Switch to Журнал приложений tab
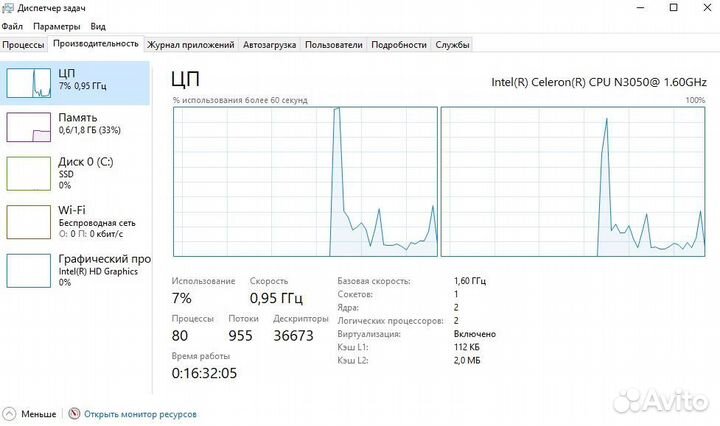The width and height of the screenshot is (720, 426). pyautogui.click(x=191, y=45)
